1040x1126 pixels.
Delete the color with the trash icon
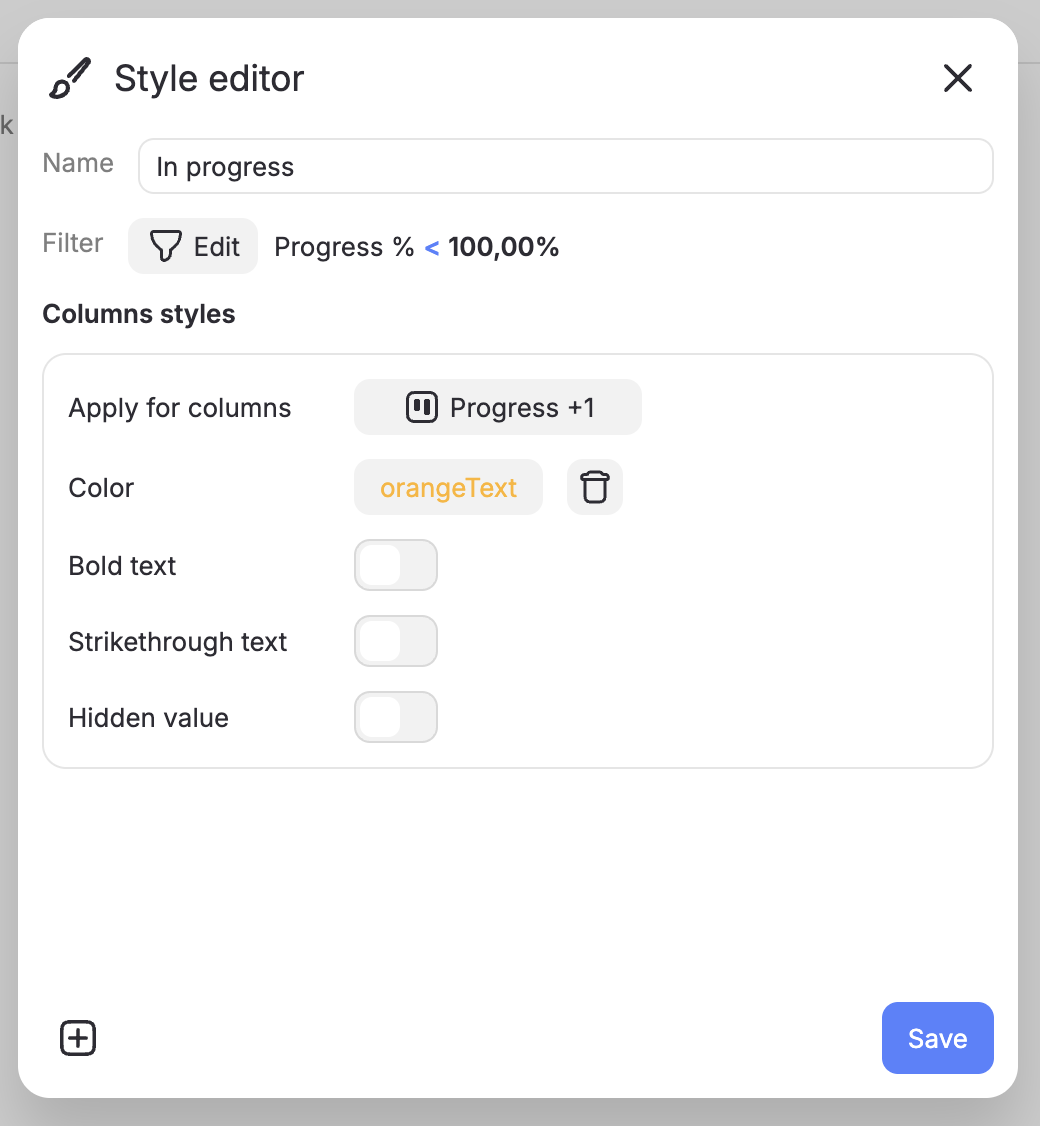(x=595, y=488)
